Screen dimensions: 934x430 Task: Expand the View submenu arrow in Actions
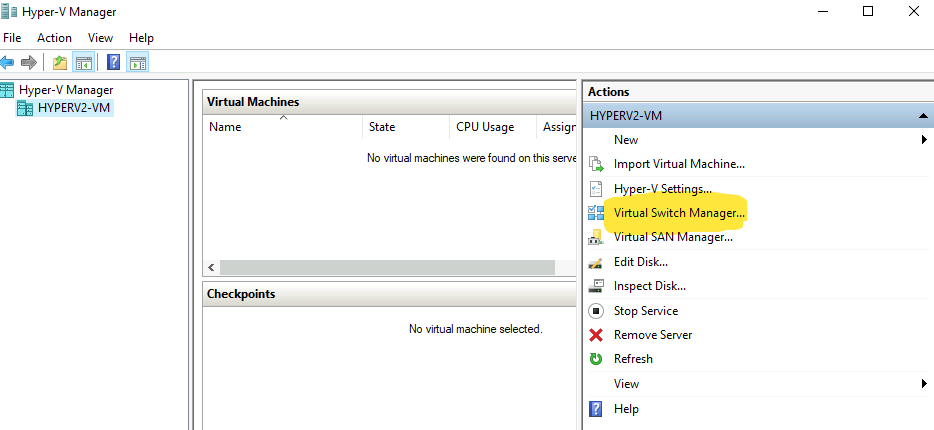924,384
